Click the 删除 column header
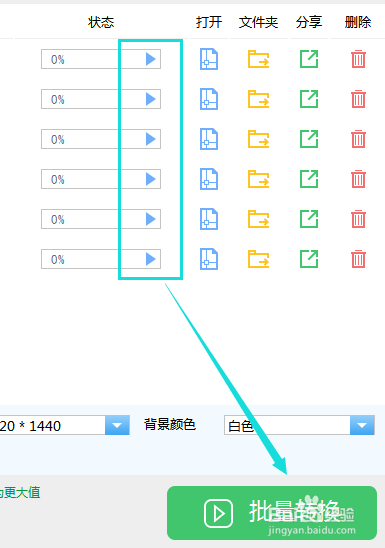Image resolution: width=385 pixels, height=548 pixels. [x=358, y=22]
